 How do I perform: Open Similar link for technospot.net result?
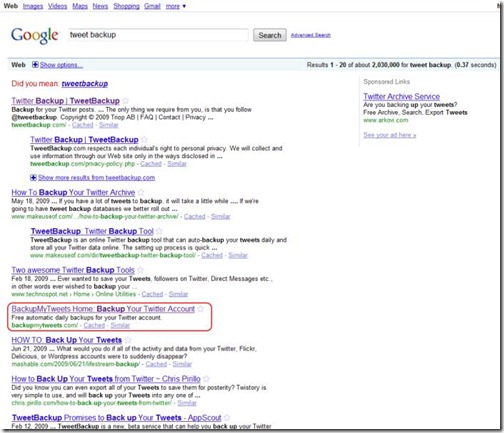(x=178, y=294)
